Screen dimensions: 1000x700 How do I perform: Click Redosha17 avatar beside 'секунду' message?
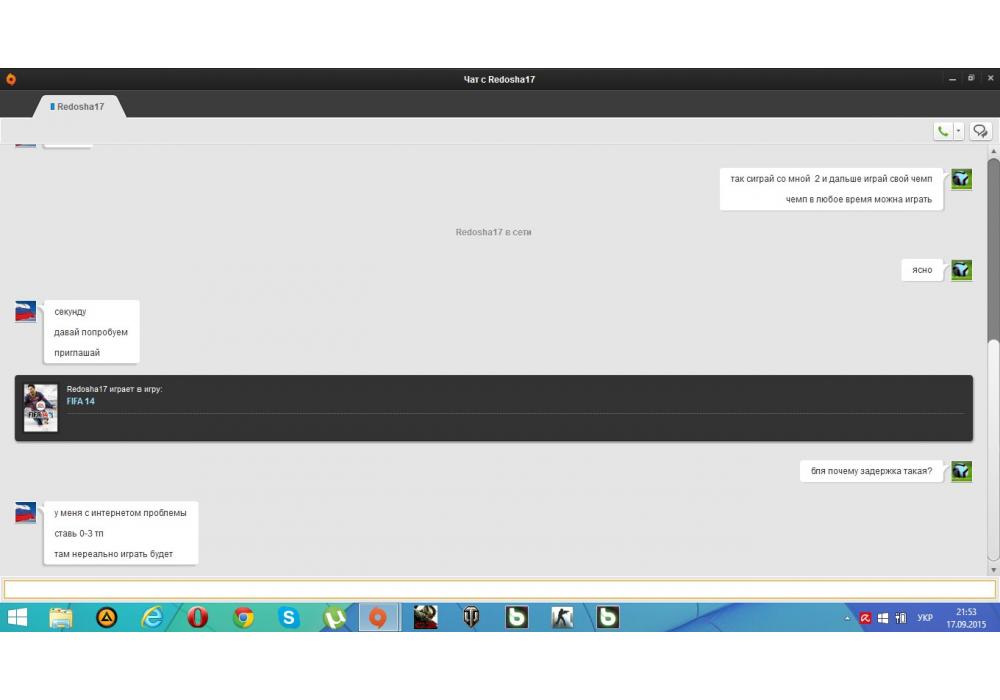26,312
